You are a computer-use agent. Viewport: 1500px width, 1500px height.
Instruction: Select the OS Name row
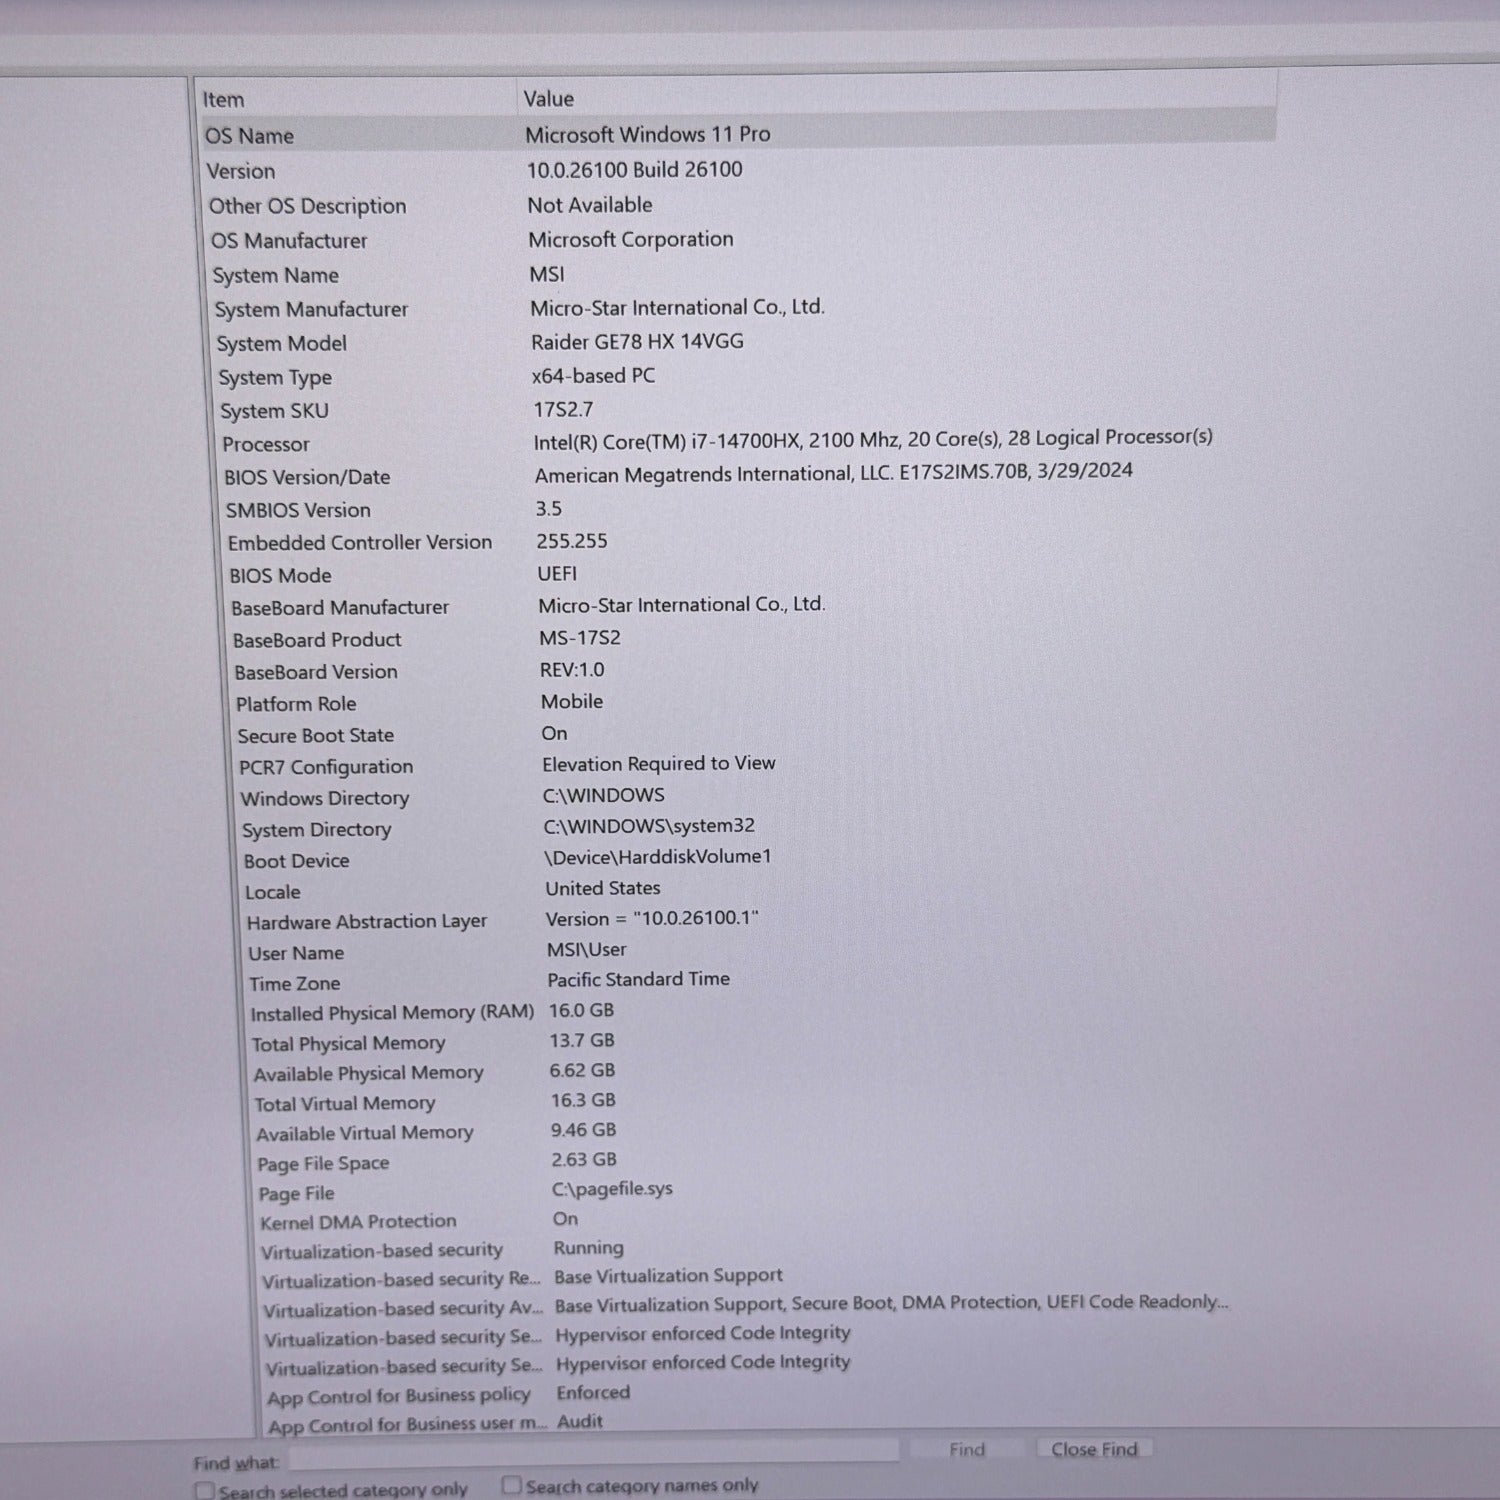pyautogui.click(x=250, y=136)
